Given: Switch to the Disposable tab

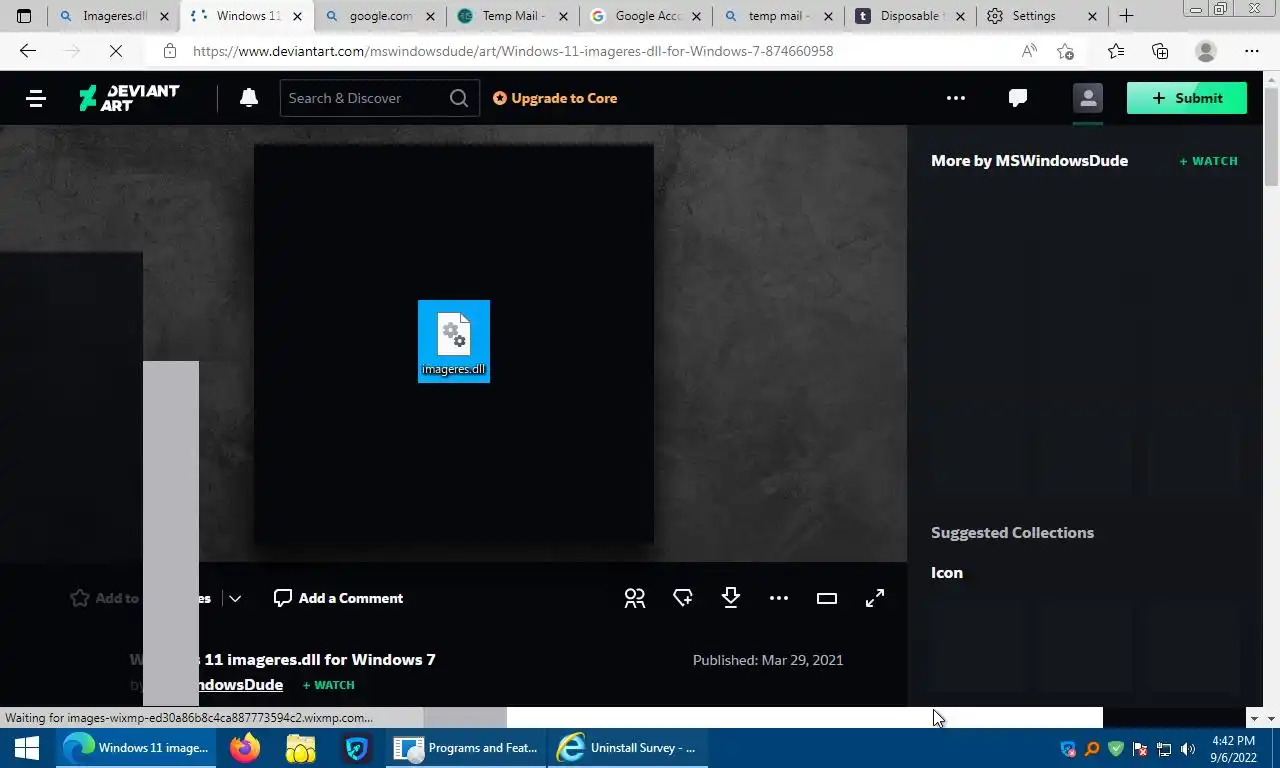Looking at the screenshot, I should point(909,16).
